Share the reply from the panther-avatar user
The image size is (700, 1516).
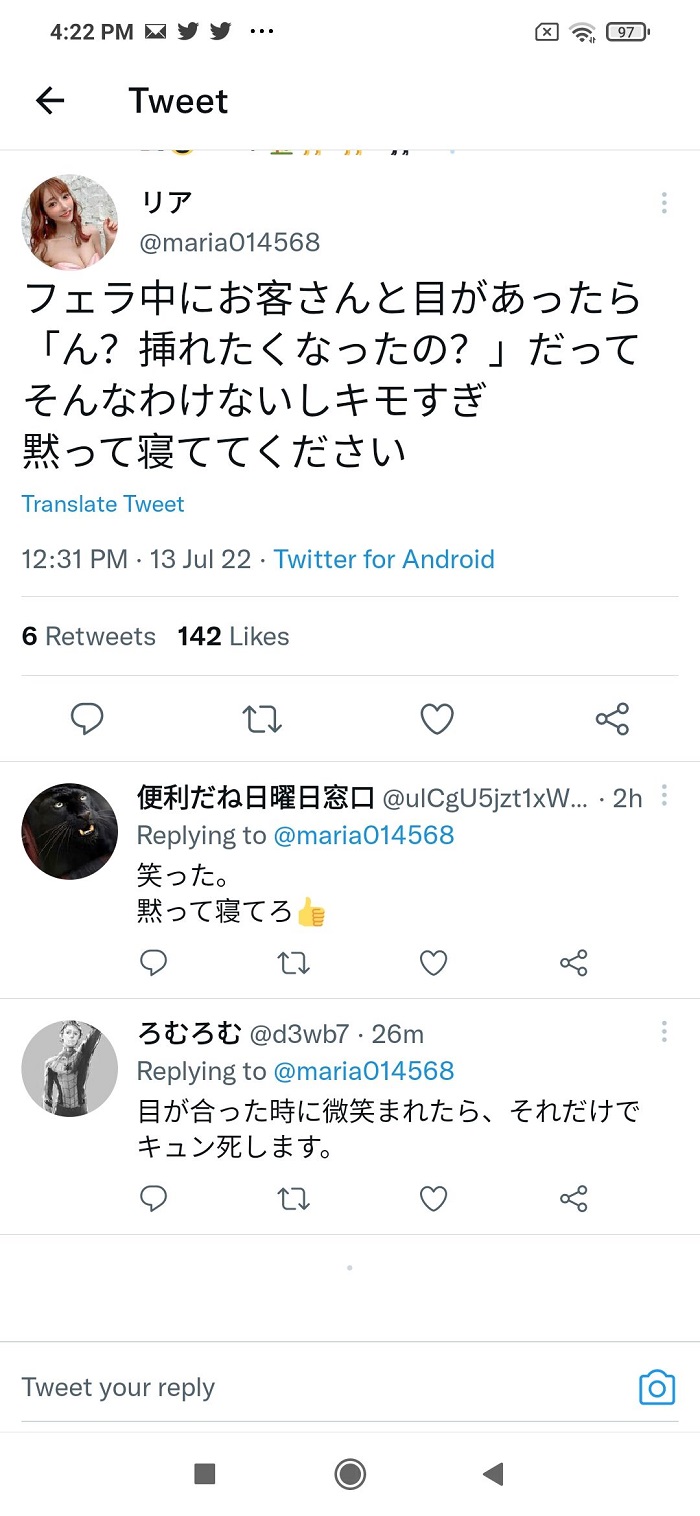pos(574,963)
